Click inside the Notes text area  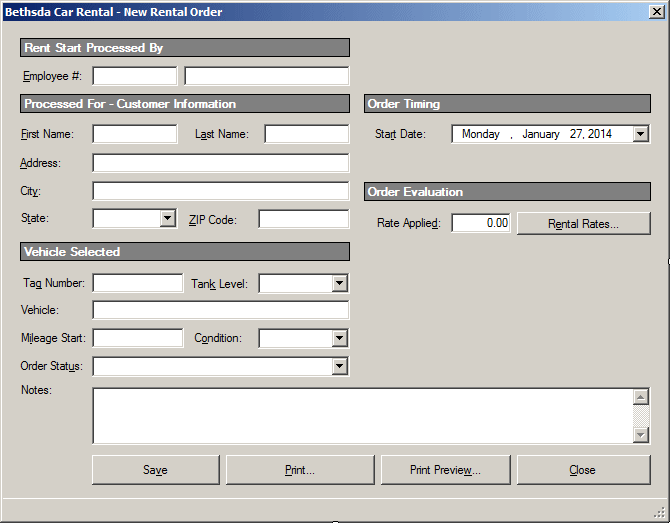[362, 416]
